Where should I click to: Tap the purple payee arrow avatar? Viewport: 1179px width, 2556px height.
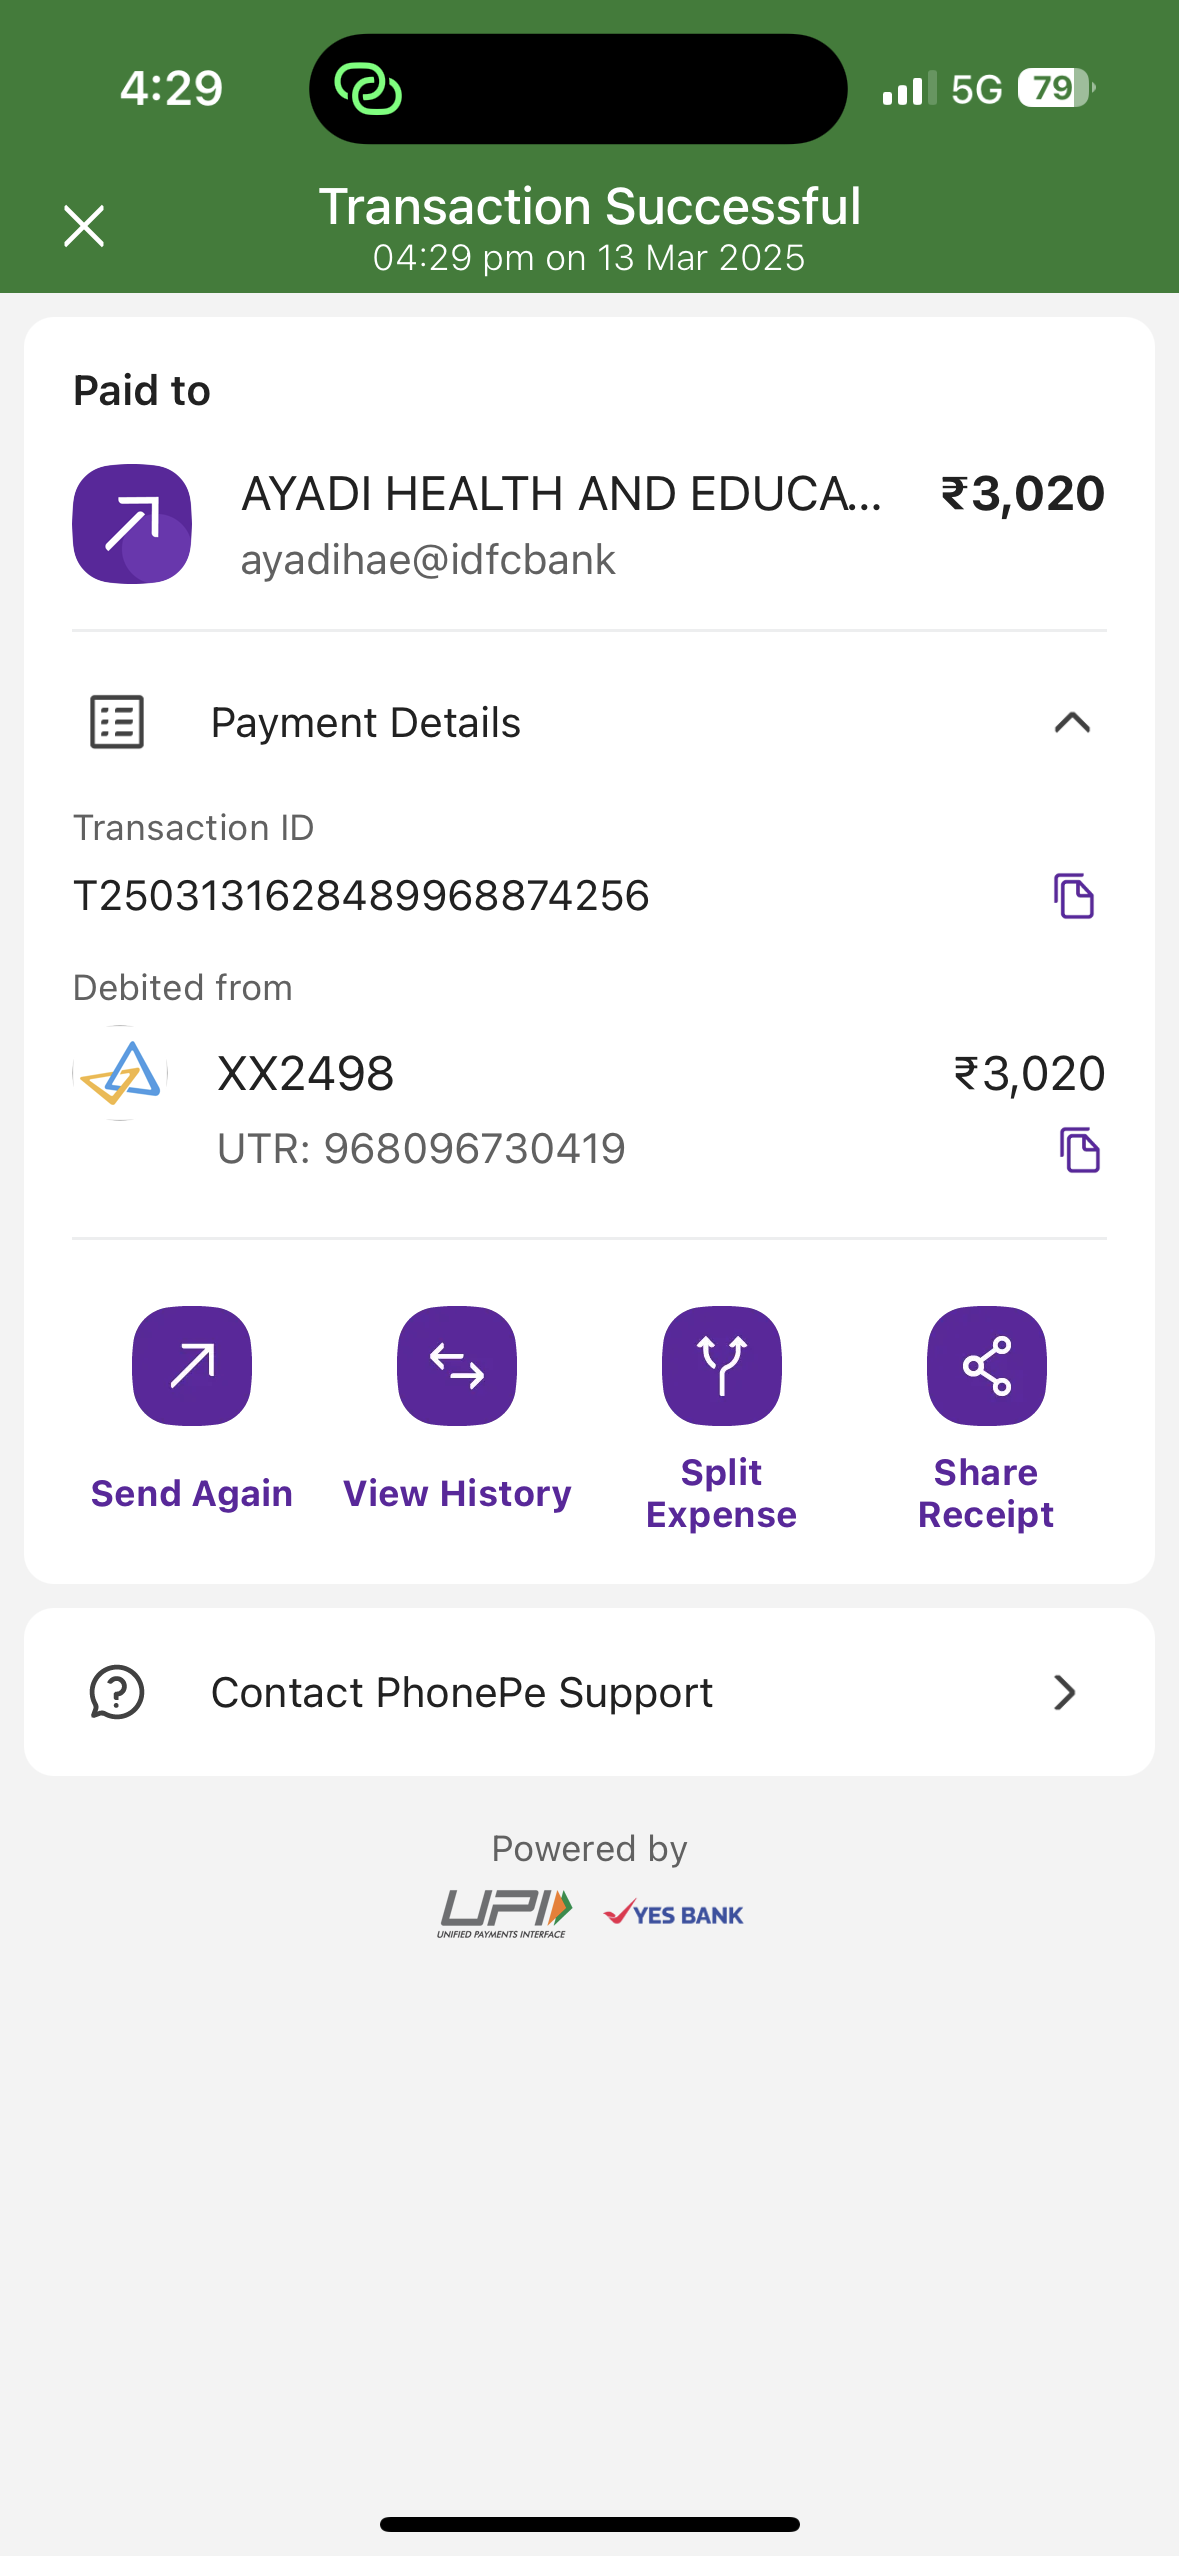(132, 523)
